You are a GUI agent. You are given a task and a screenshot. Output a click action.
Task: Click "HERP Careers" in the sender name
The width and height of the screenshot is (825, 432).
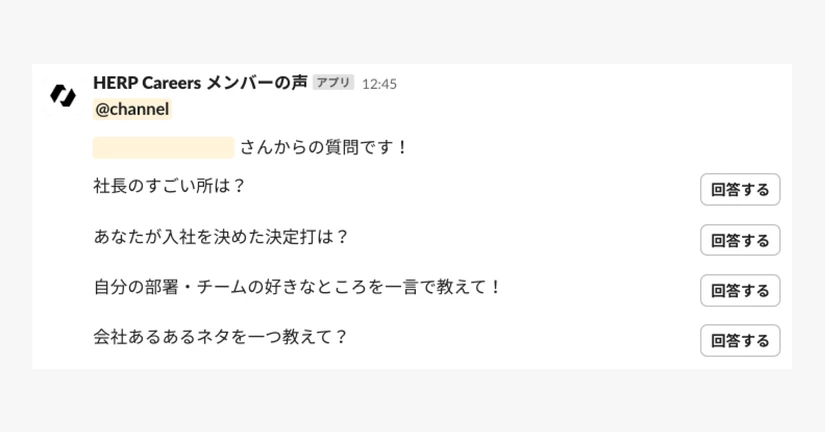(147, 83)
